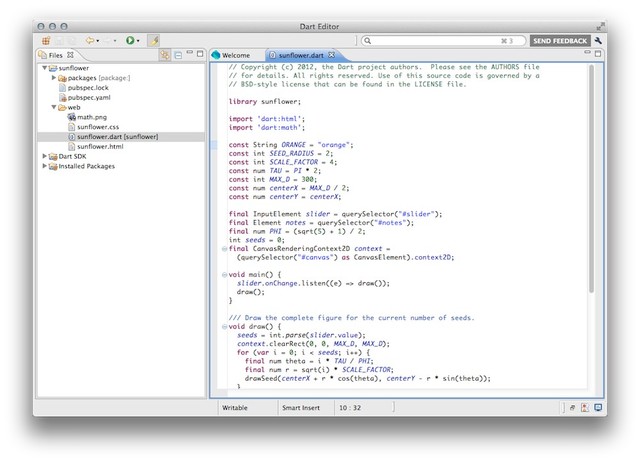This screenshot has height=462, width=640.
Task: Minimize the editor area
Action: point(587,53)
